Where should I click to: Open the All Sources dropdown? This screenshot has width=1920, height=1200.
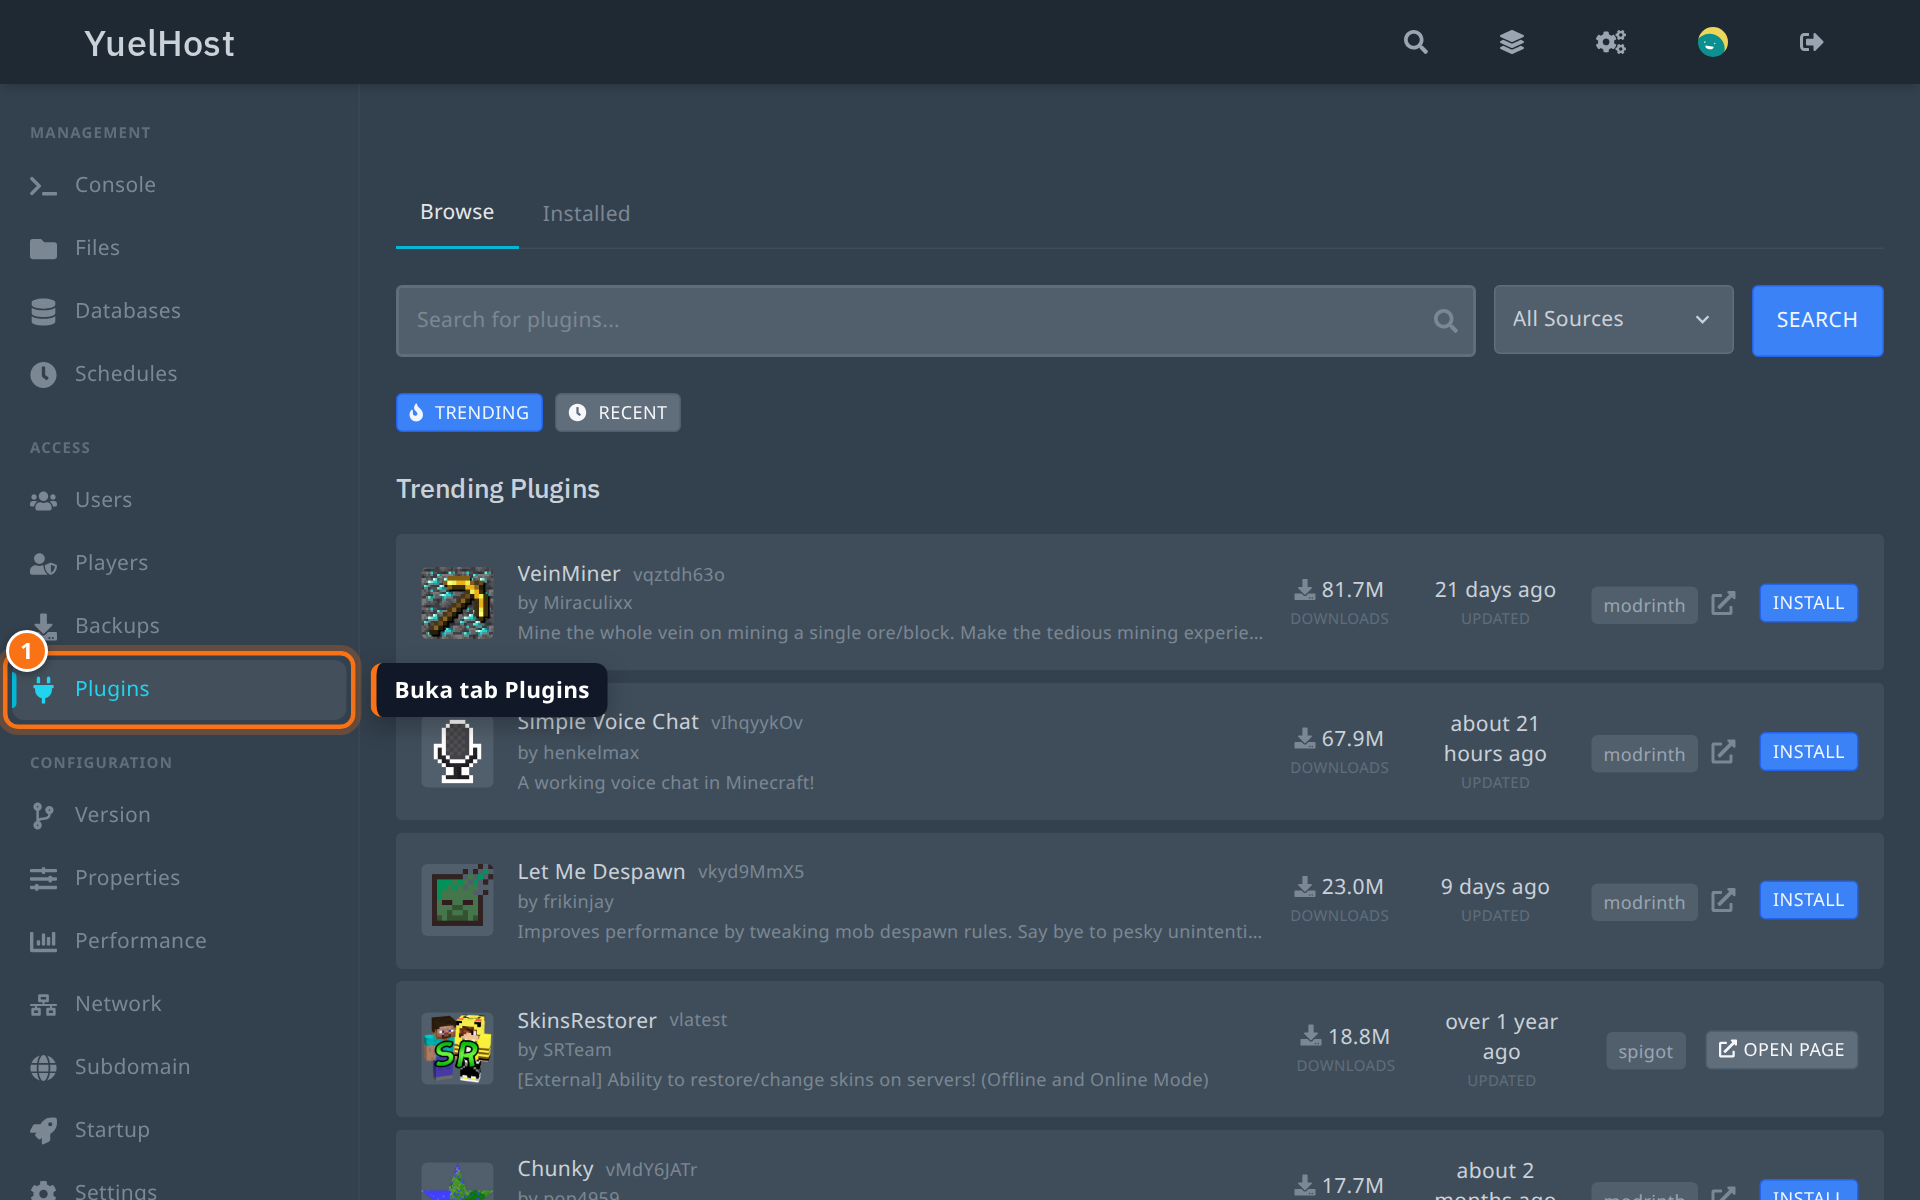(1613, 319)
